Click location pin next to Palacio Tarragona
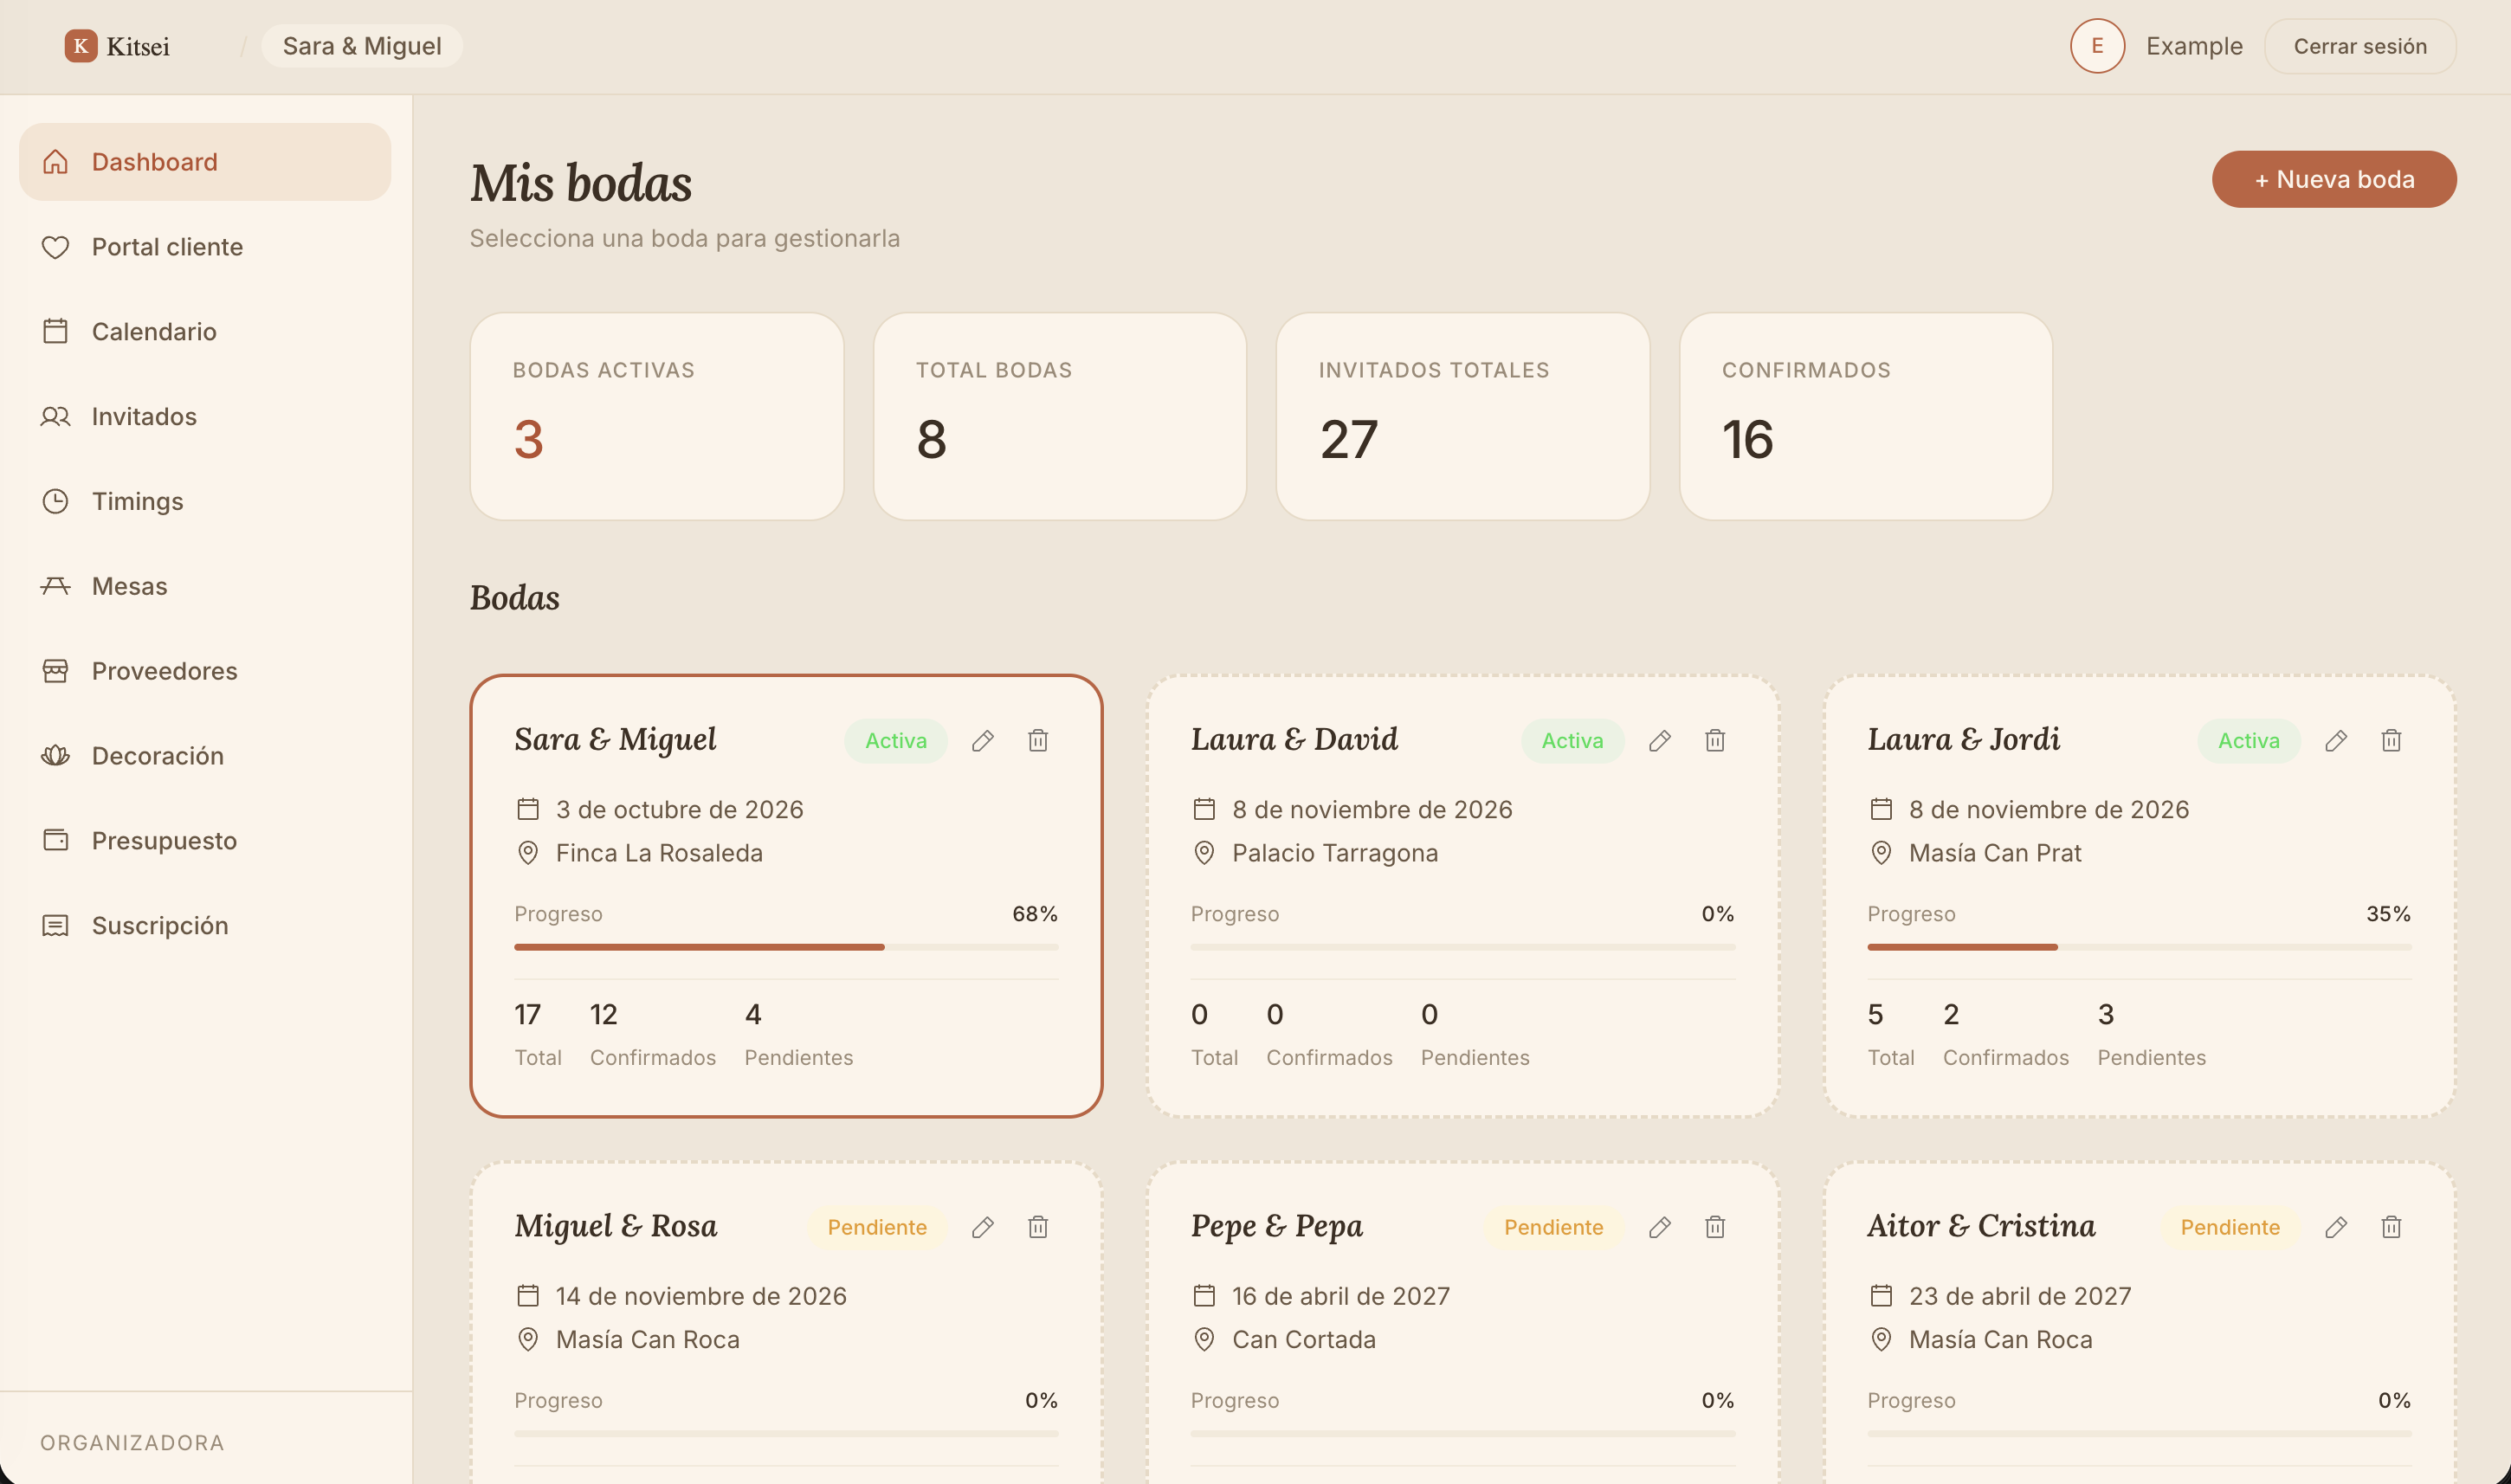The width and height of the screenshot is (2511, 1484). [1204, 853]
